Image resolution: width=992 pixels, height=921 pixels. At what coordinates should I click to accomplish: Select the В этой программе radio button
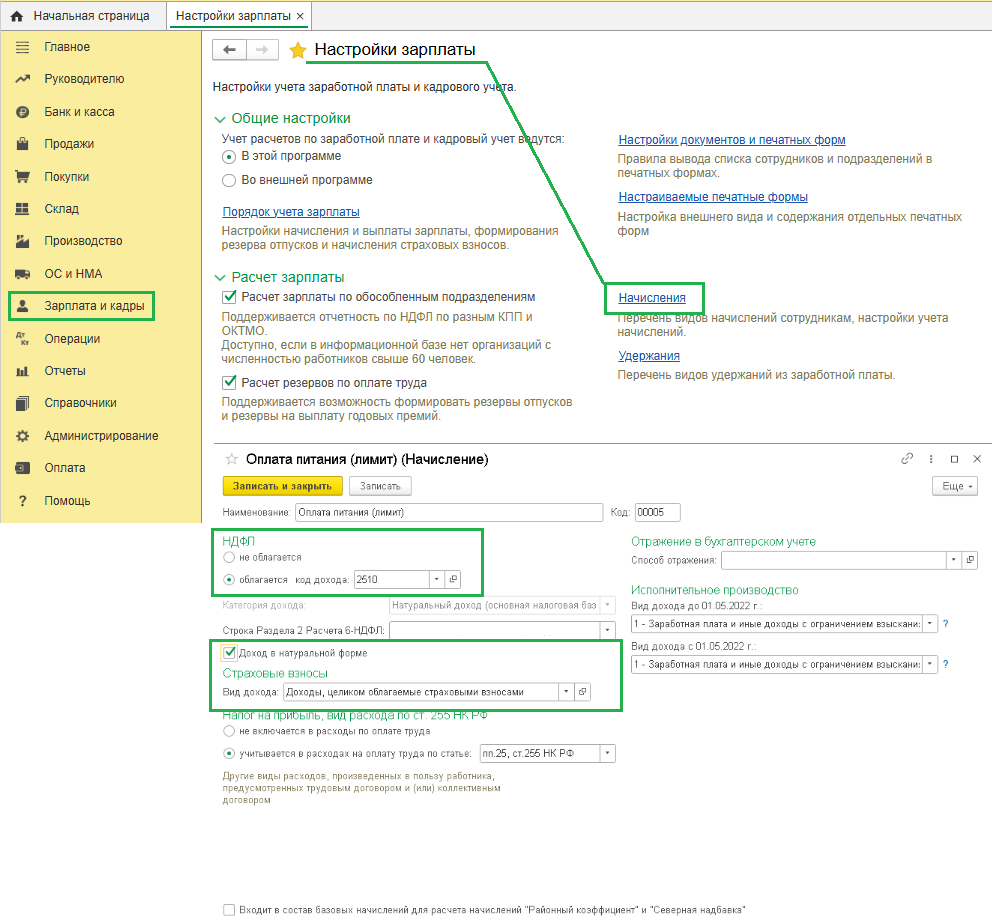(x=229, y=157)
